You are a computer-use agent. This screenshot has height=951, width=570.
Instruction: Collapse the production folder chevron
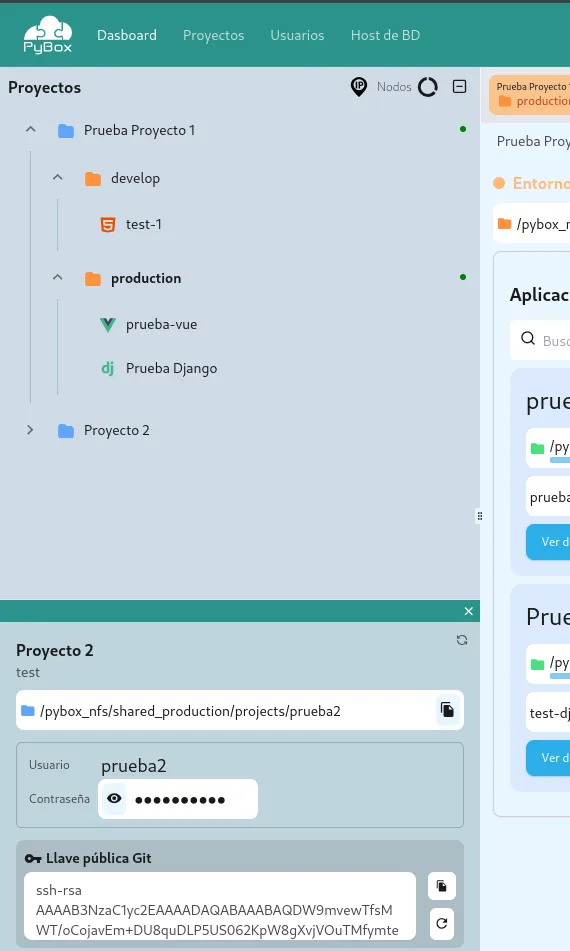58,277
